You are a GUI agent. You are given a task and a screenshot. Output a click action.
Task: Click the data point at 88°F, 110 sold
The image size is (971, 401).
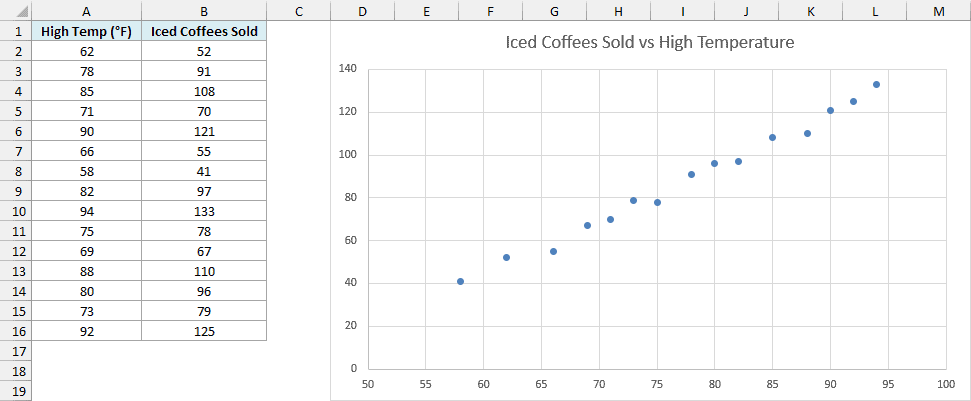808,133
